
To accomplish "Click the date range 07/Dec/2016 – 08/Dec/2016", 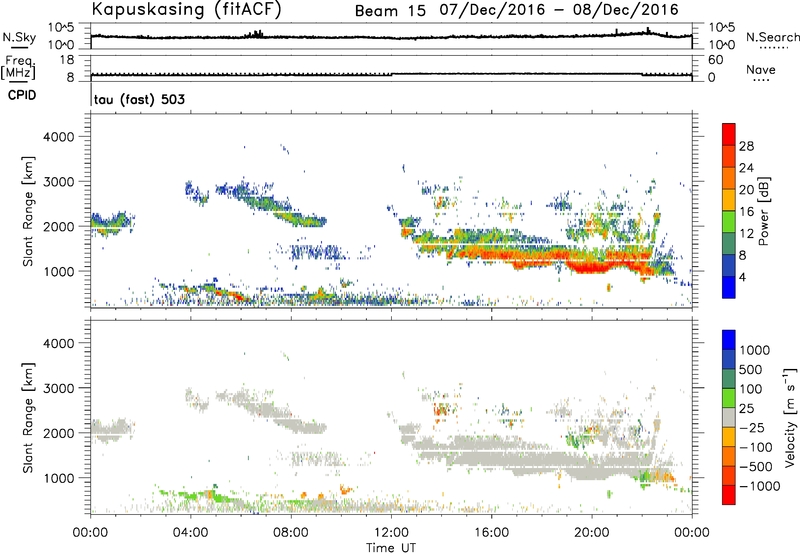I will pyautogui.click(x=559, y=10).
